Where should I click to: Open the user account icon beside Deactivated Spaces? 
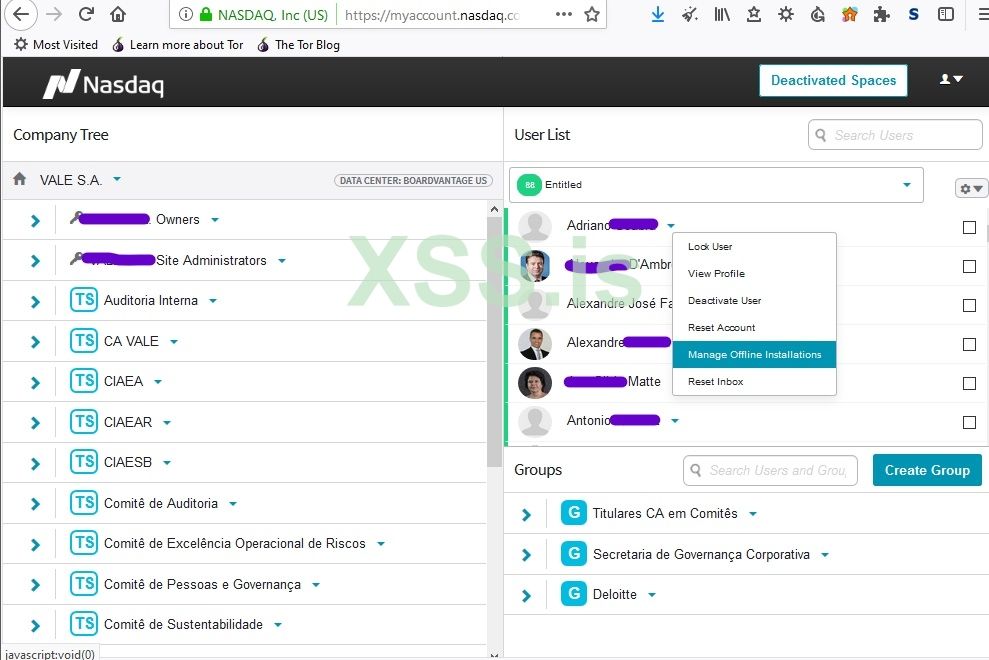click(x=944, y=78)
